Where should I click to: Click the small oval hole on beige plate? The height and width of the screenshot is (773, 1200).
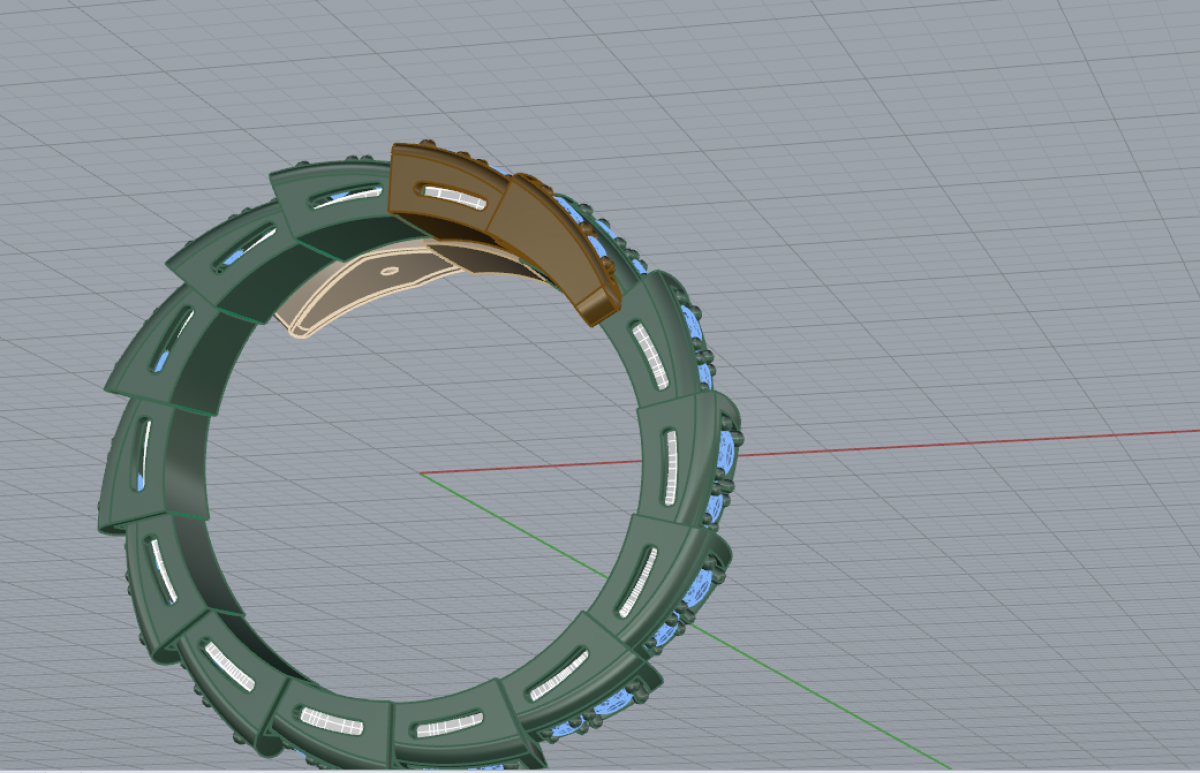(x=386, y=269)
